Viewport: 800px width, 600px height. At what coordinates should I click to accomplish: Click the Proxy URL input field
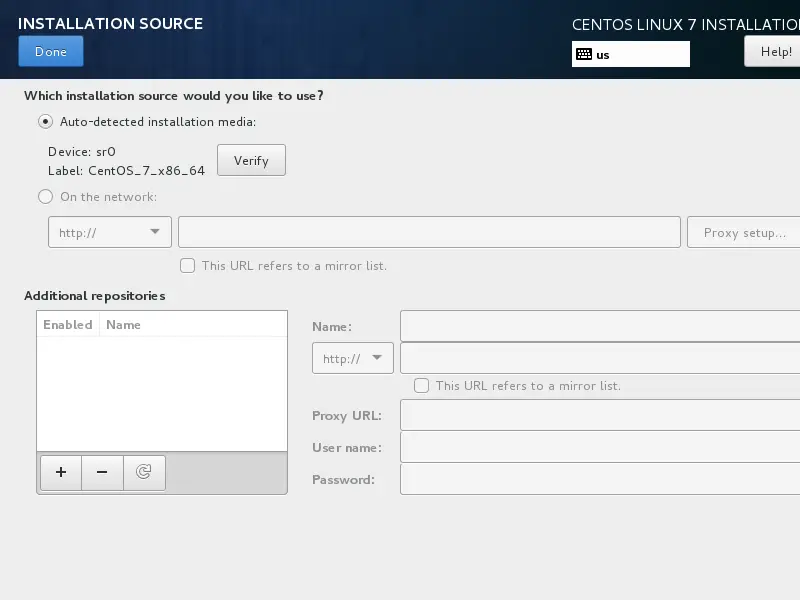click(600, 415)
